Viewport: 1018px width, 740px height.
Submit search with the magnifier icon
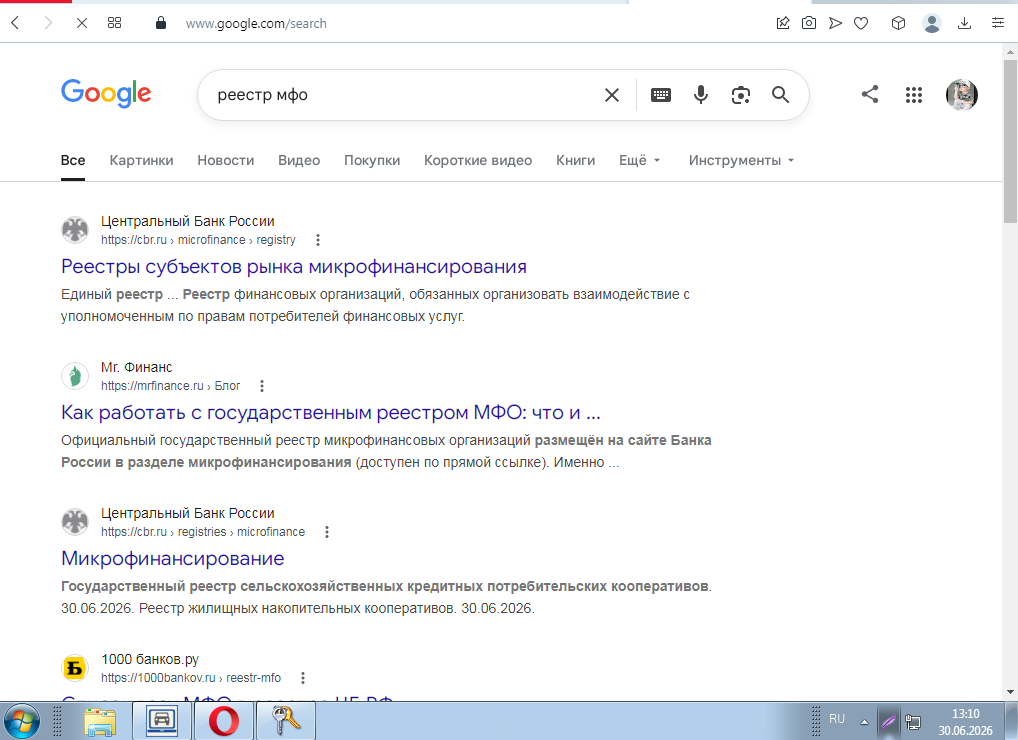pos(780,95)
